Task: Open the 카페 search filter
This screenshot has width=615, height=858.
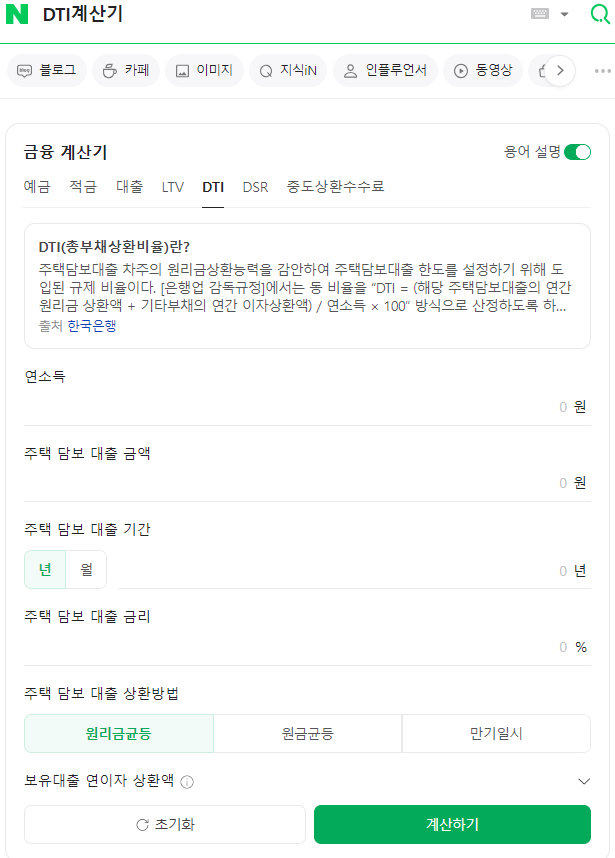Action: (126, 71)
